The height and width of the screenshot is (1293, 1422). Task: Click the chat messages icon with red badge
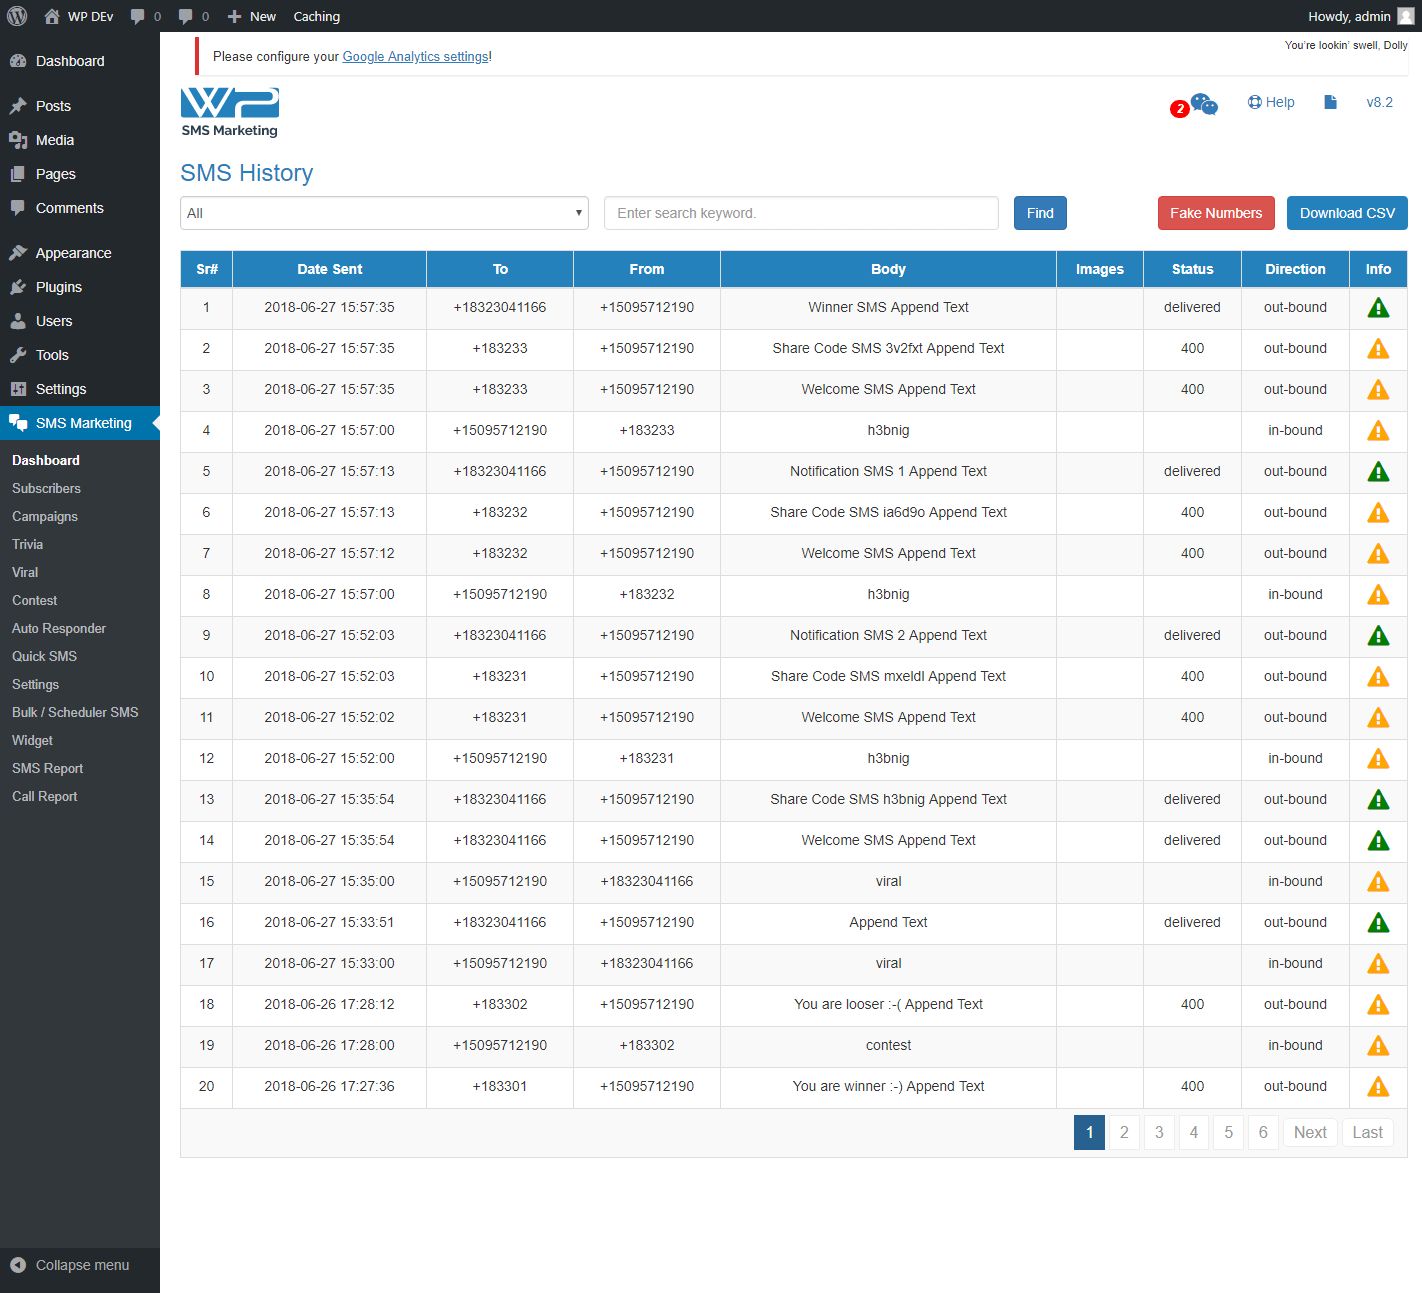tap(1203, 104)
